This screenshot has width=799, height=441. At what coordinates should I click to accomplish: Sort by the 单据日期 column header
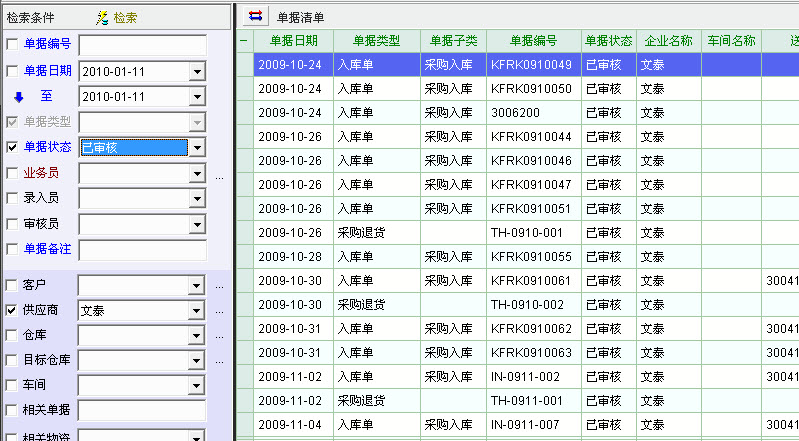point(293,41)
